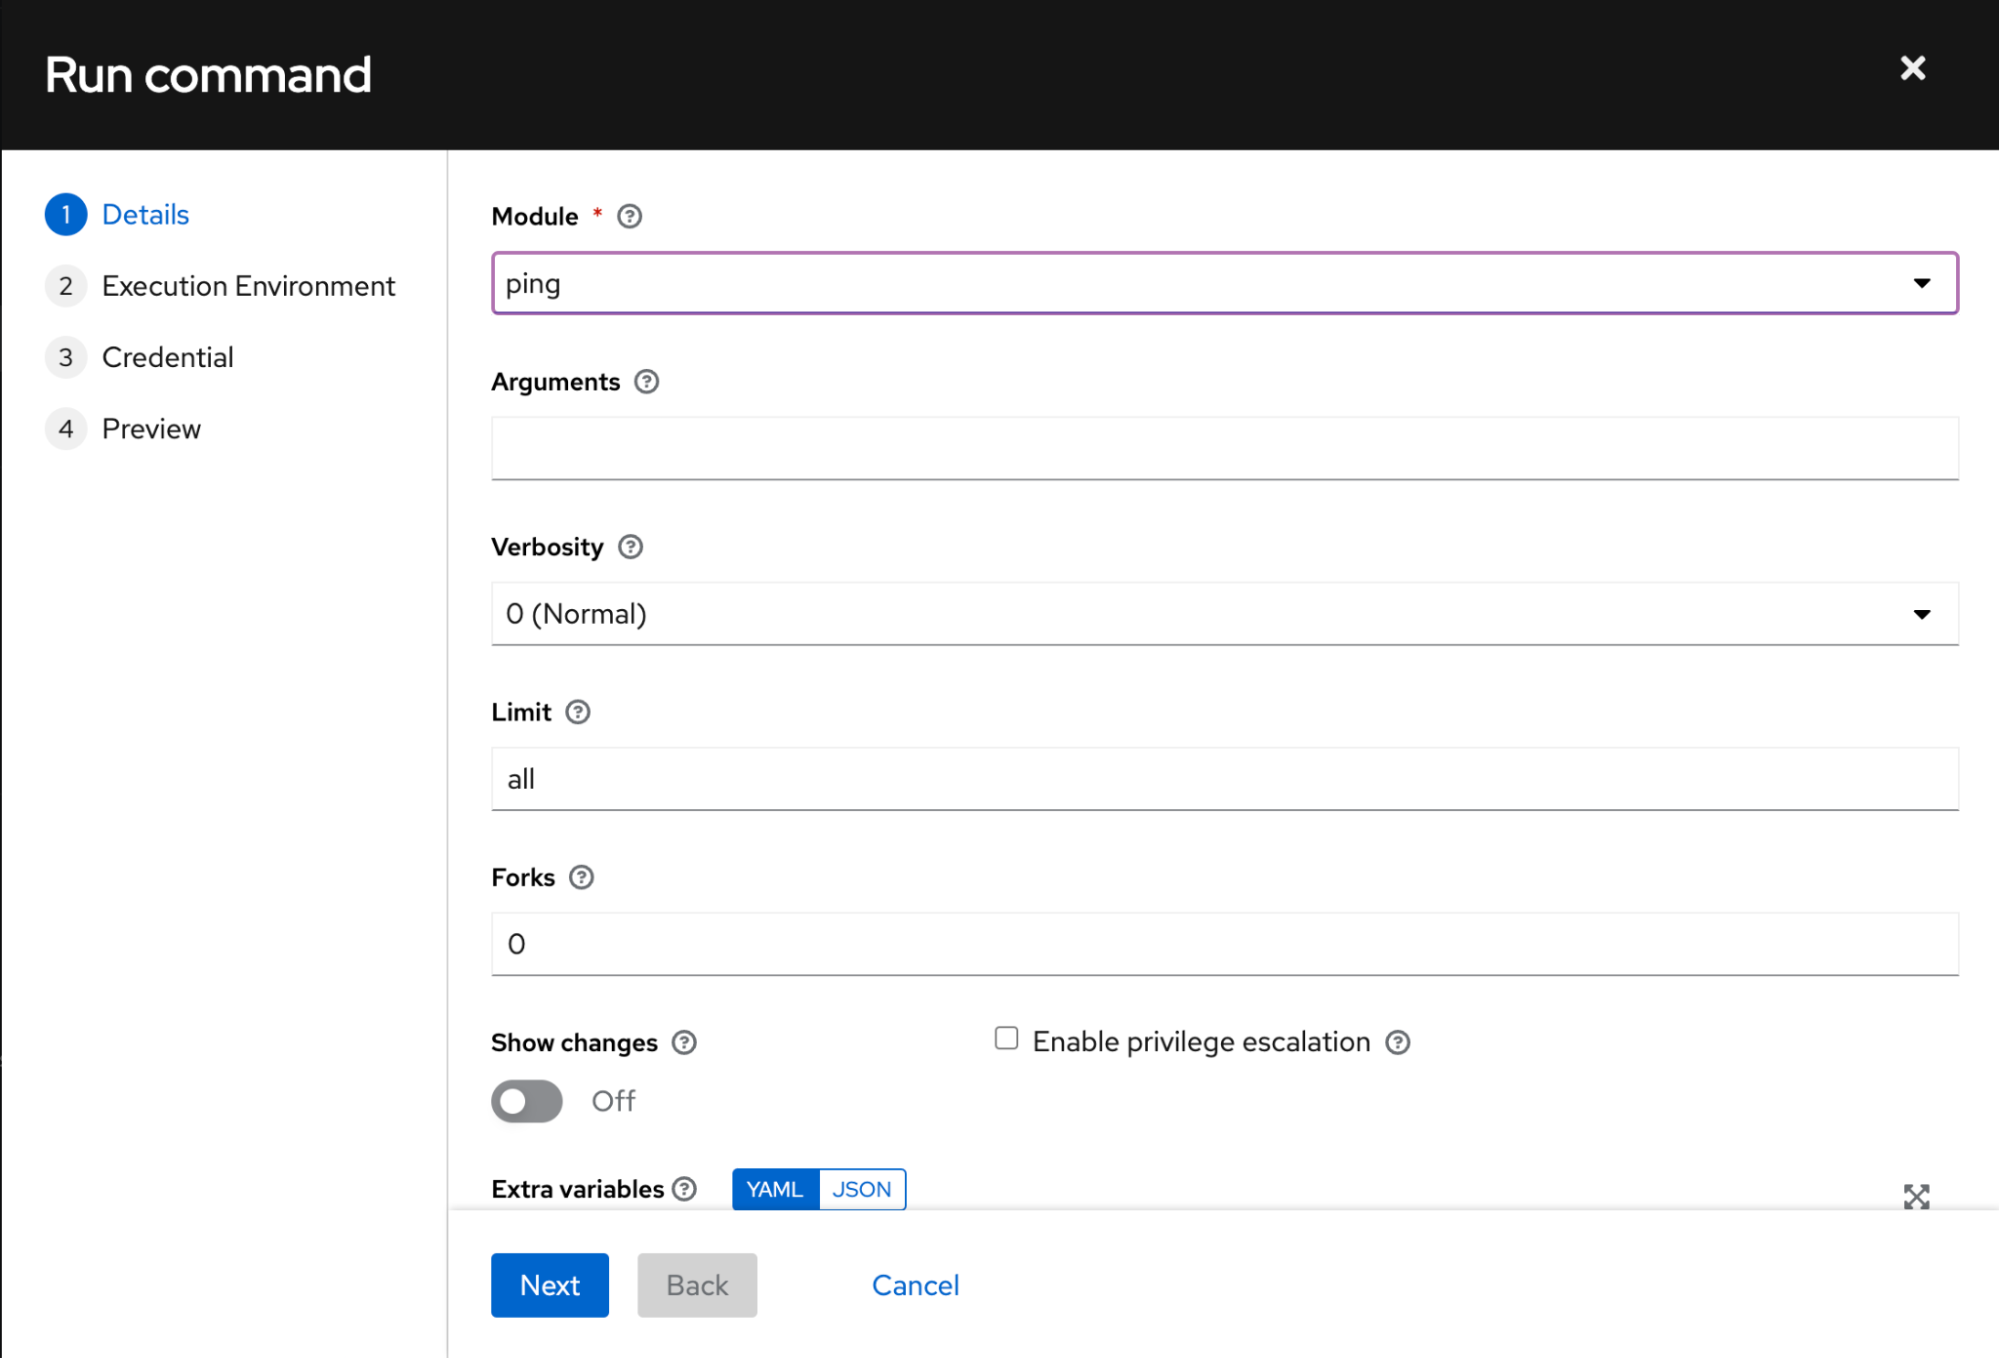The width and height of the screenshot is (1999, 1358).
Task: Switch extra variables to JSON
Action: (862, 1189)
